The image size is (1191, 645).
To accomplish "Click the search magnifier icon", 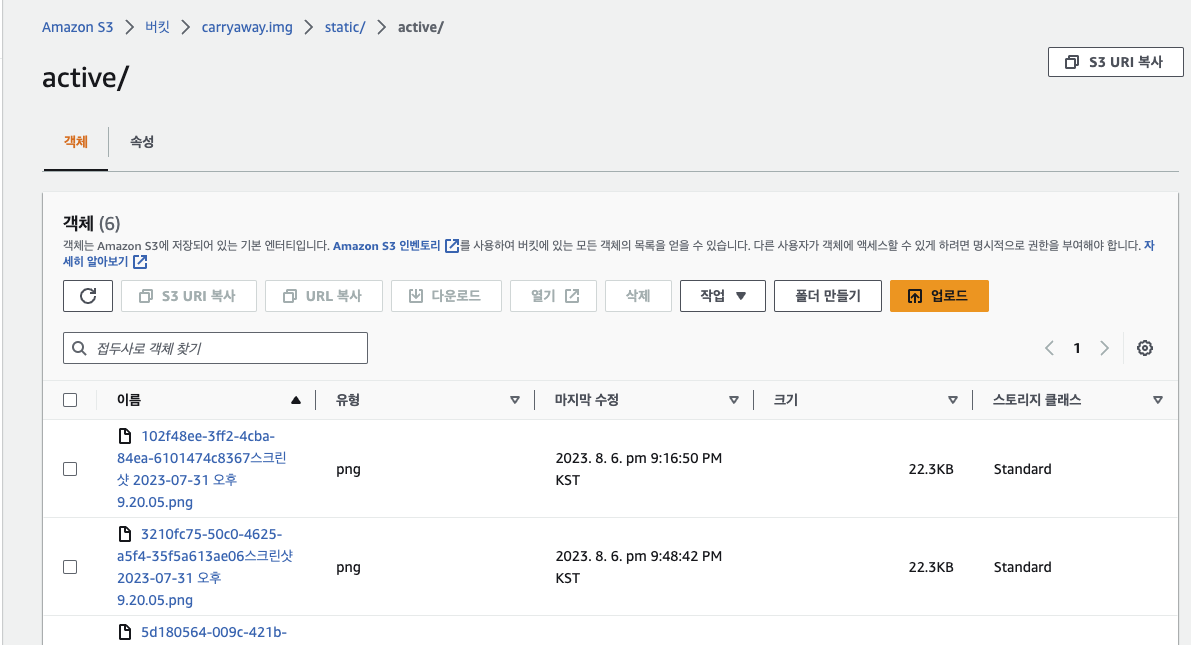I will pos(79,348).
